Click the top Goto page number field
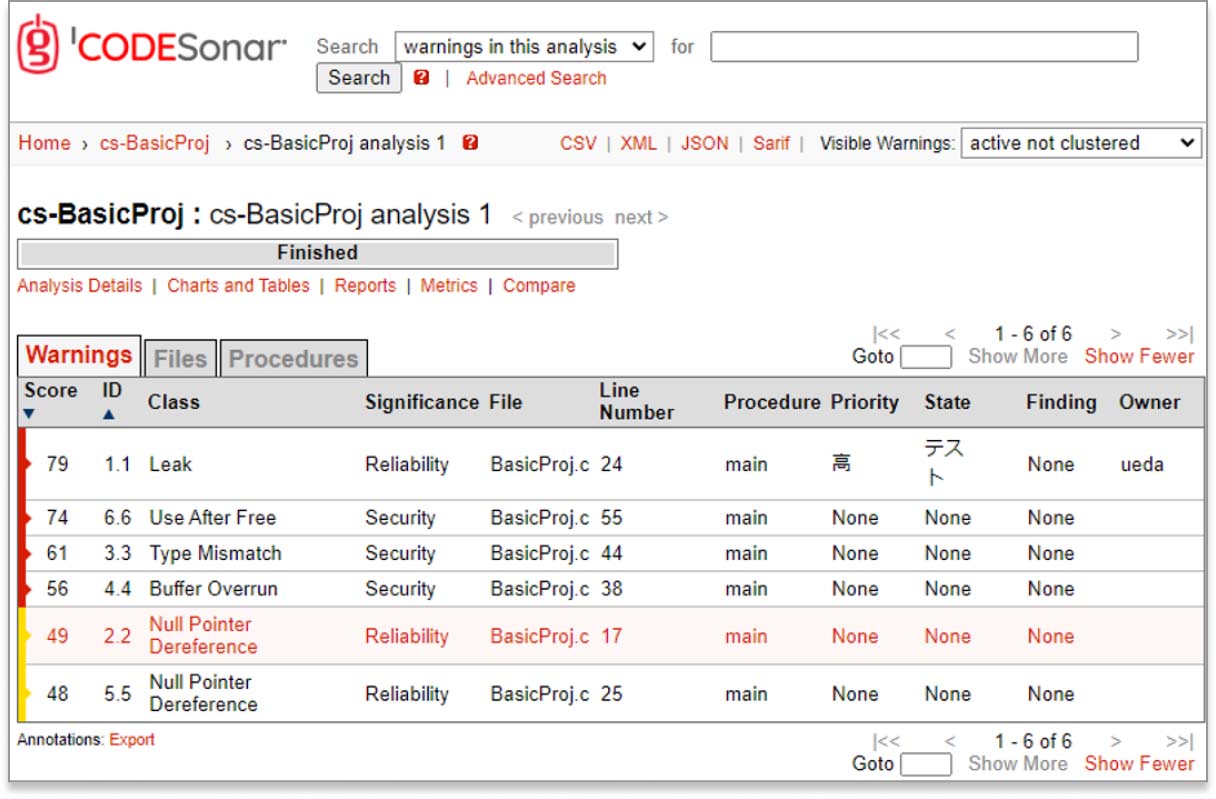The height and width of the screenshot is (799, 1216). coord(925,357)
